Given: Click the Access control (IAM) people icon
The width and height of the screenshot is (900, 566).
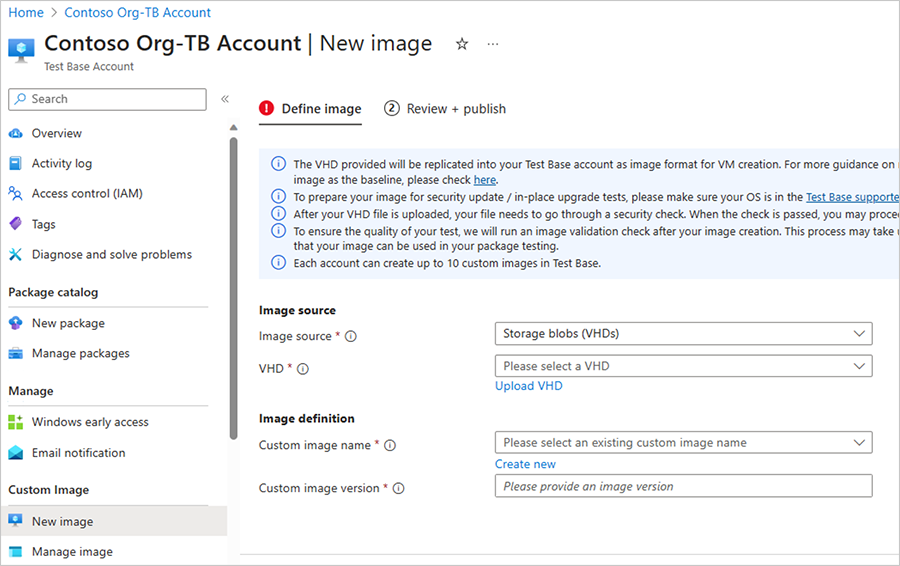Looking at the screenshot, I should [15, 193].
